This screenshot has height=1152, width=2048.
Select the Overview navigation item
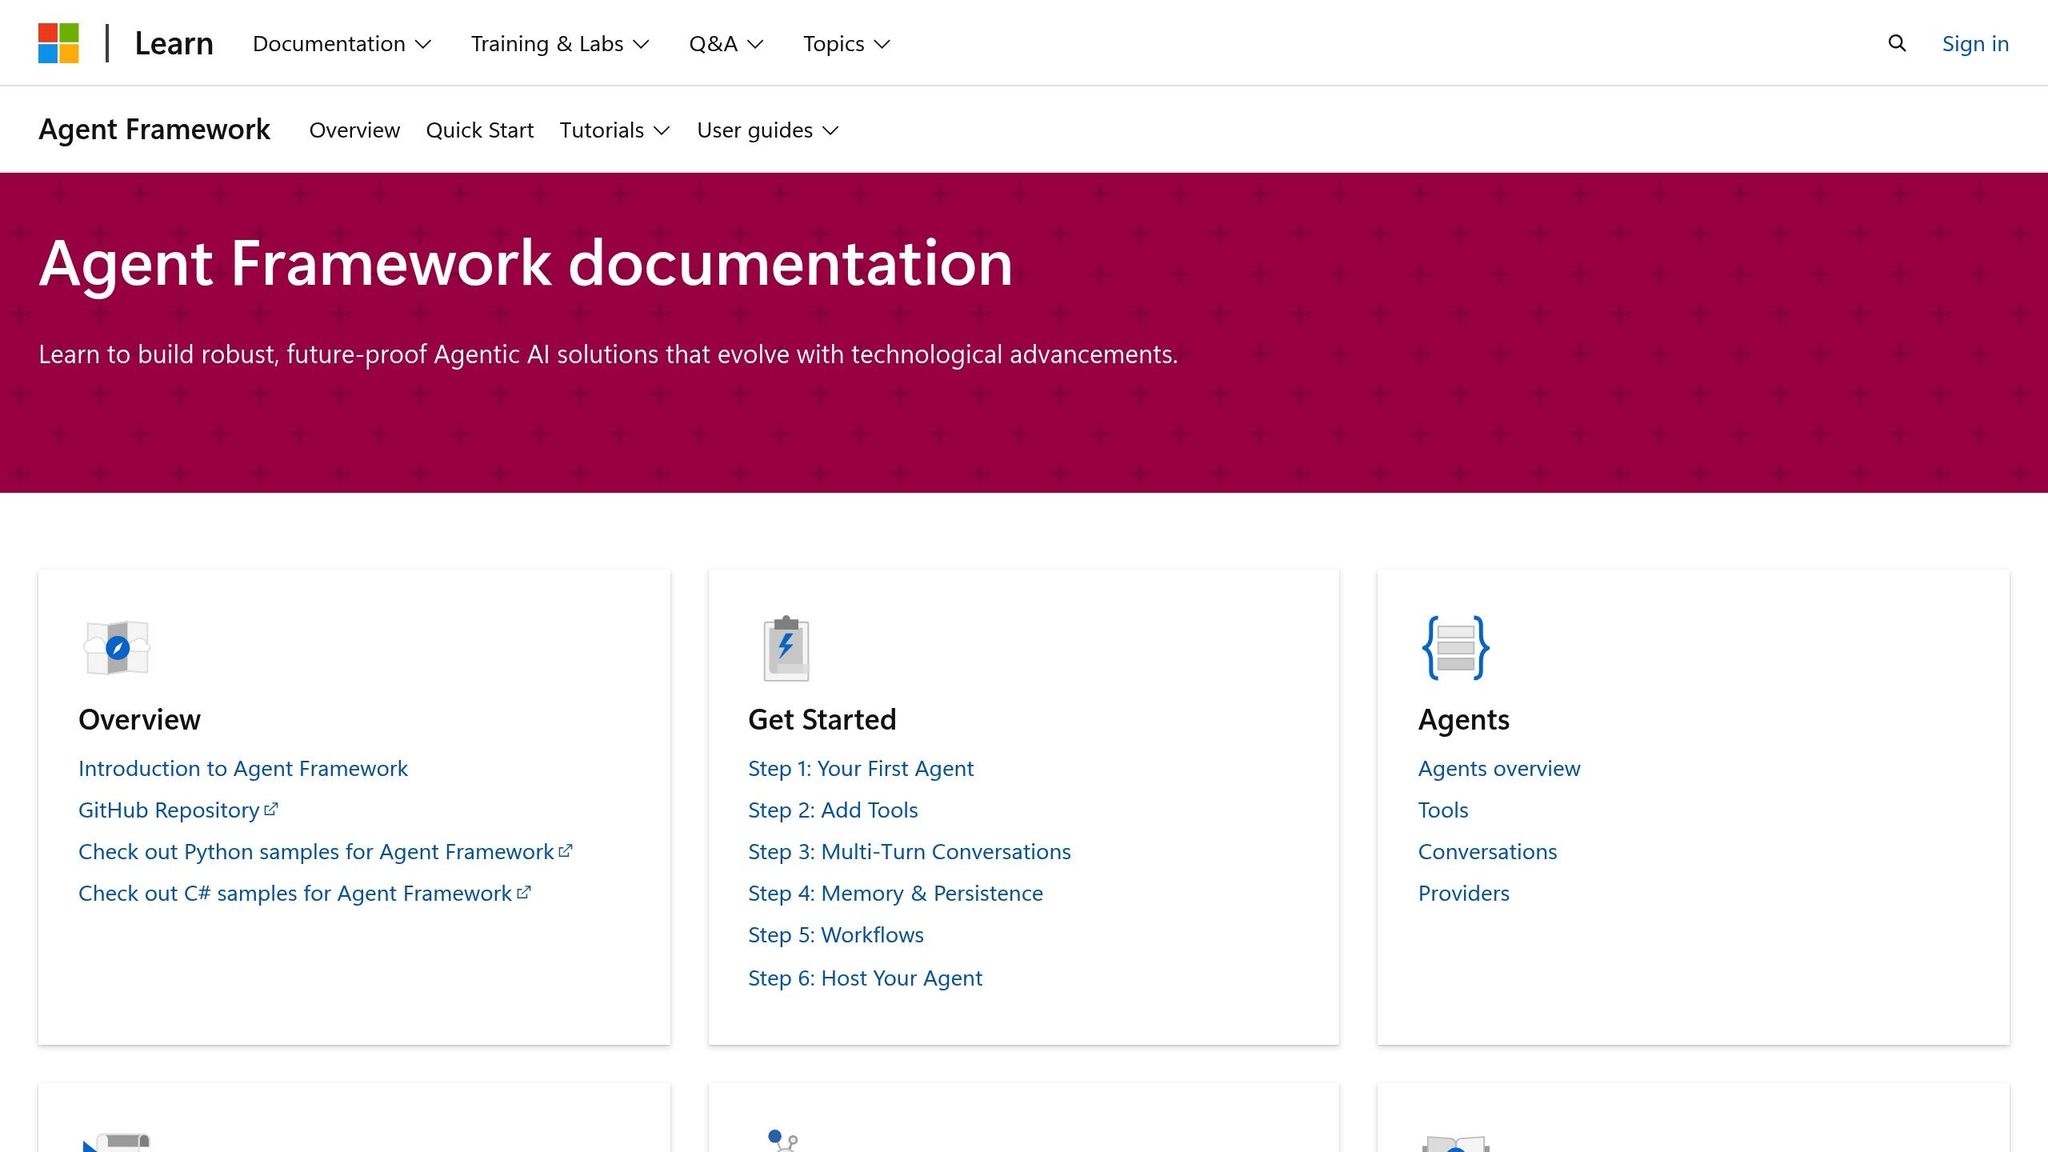[x=354, y=130]
